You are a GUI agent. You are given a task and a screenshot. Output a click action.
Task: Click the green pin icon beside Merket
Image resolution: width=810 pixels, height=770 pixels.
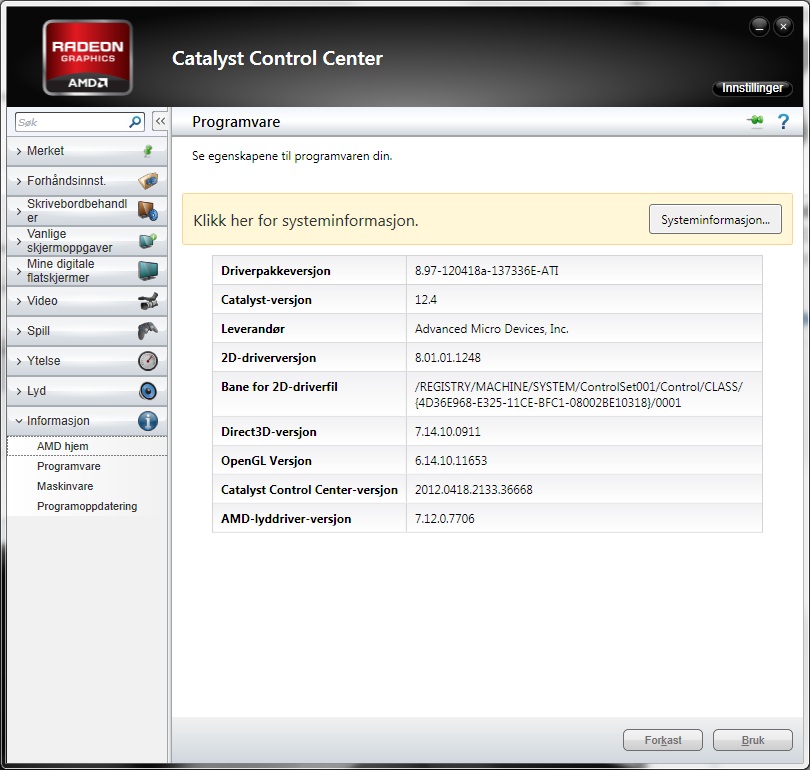click(x=148, y=151)
